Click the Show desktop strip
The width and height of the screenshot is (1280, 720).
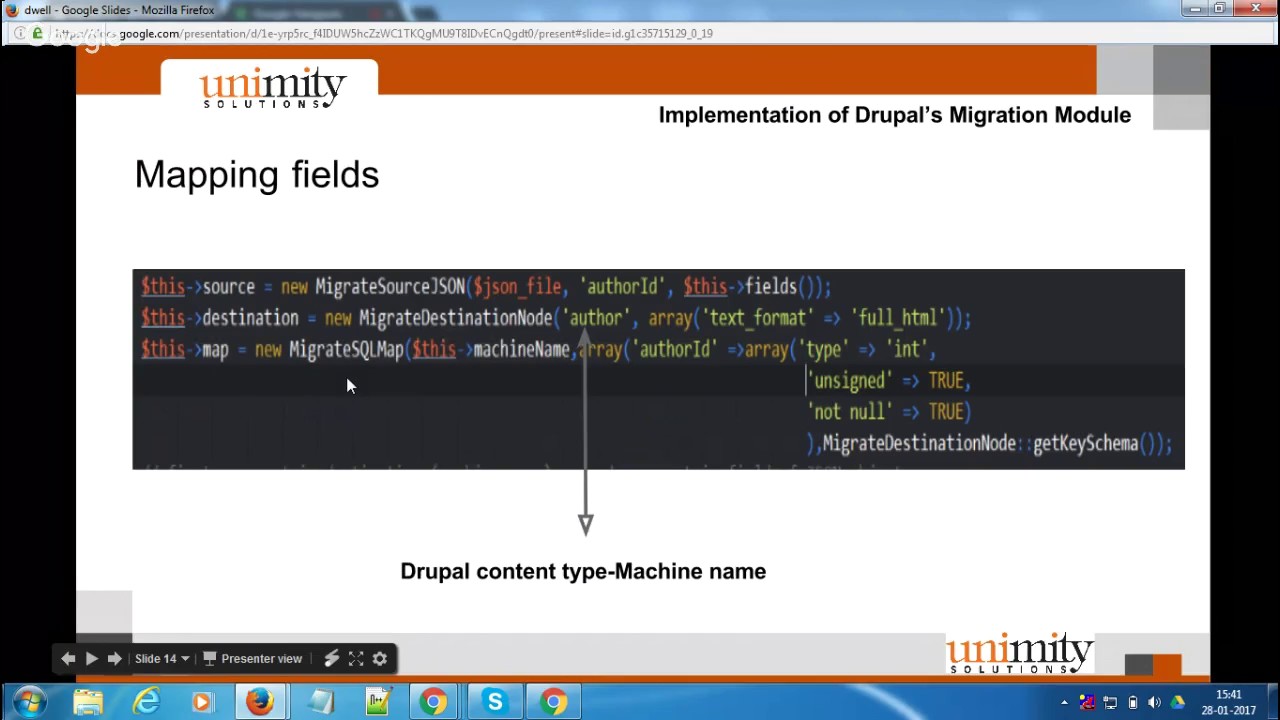1273,702
